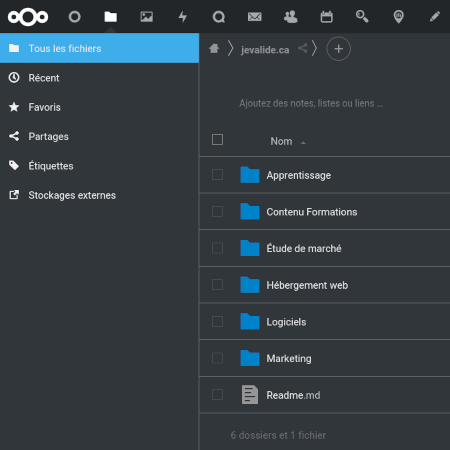Sort by Nom column header
The image size is (450, 450).
pyautogui.click(x=281, y=141)
